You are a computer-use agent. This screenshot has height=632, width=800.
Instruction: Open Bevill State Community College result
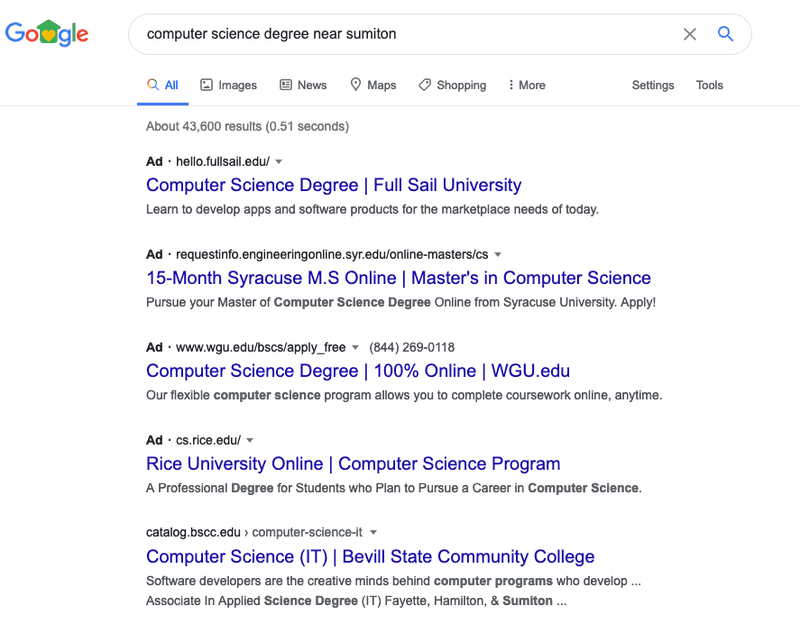point(370,557)
